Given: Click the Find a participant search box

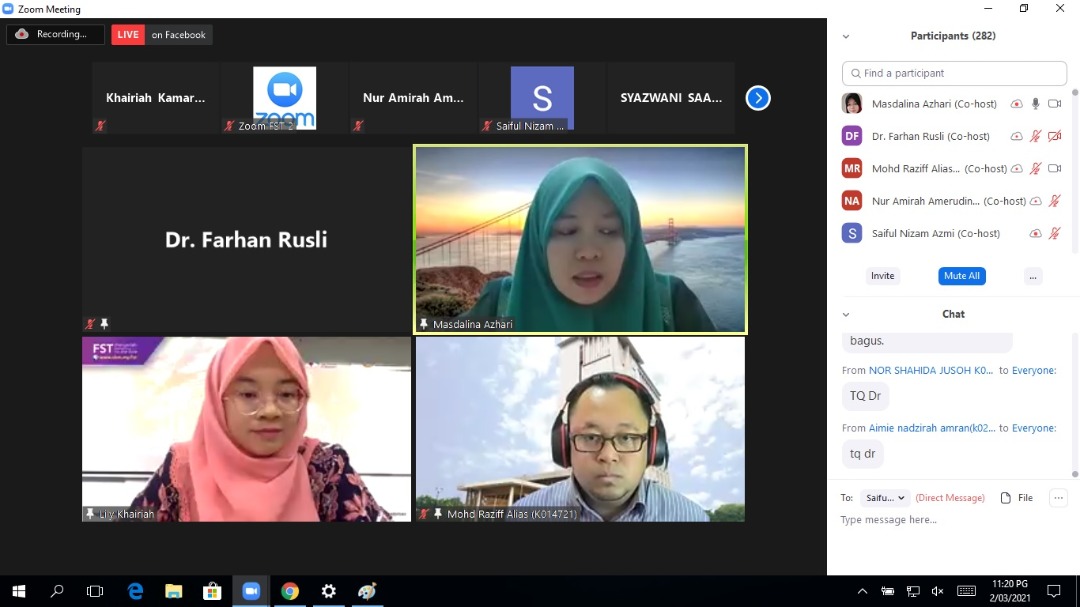Looking at the screenshot, I should tap(954, 73).
